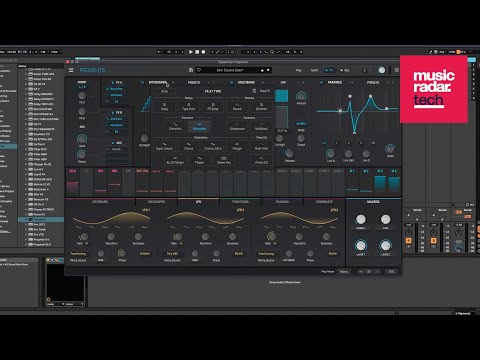Open the Pigments hamburger menu
The height and width of the screenshot is (360, 480).
tap(71, 70)
